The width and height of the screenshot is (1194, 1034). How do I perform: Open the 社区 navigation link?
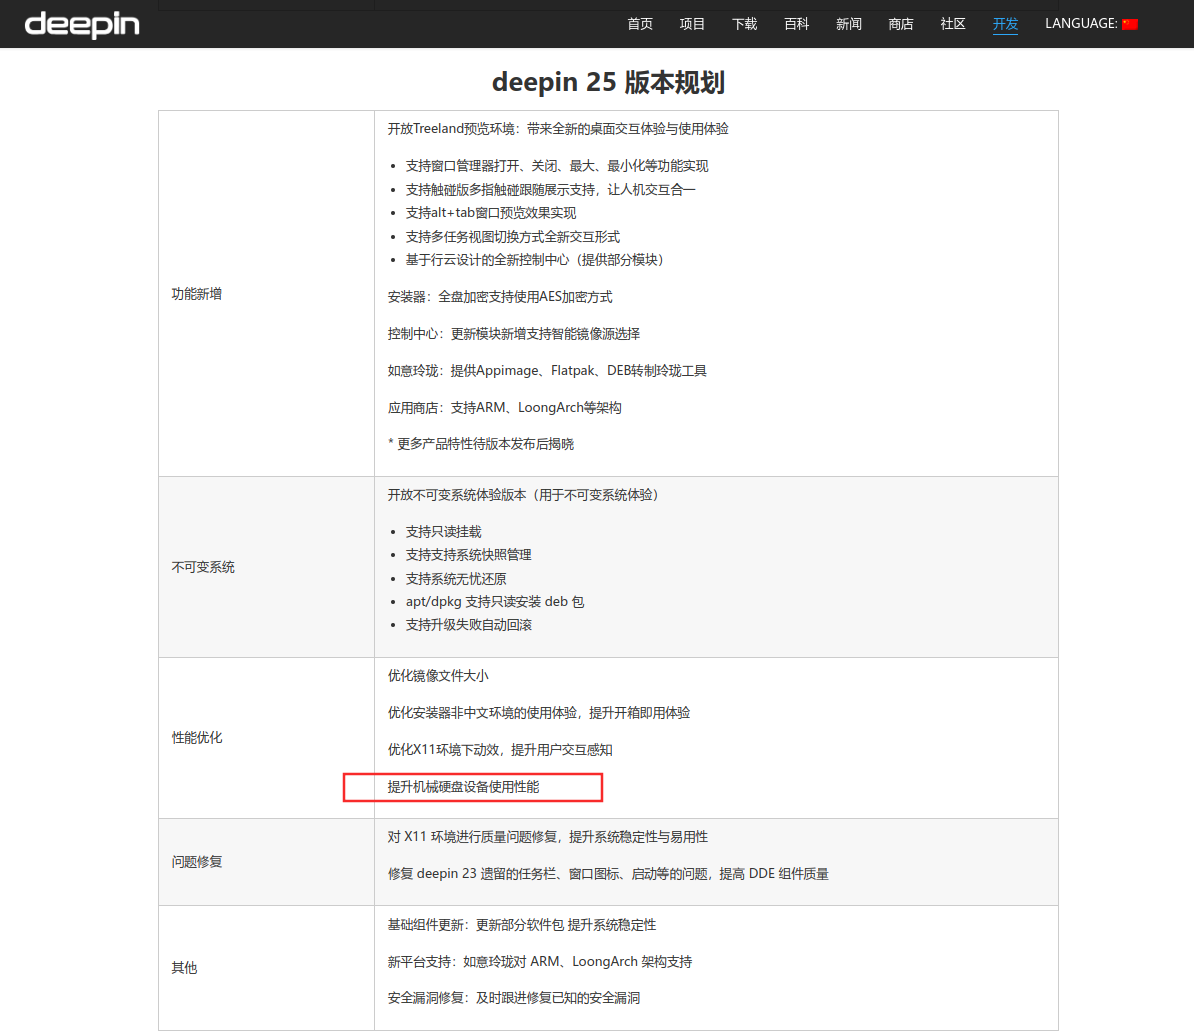[x=953, y=24]
